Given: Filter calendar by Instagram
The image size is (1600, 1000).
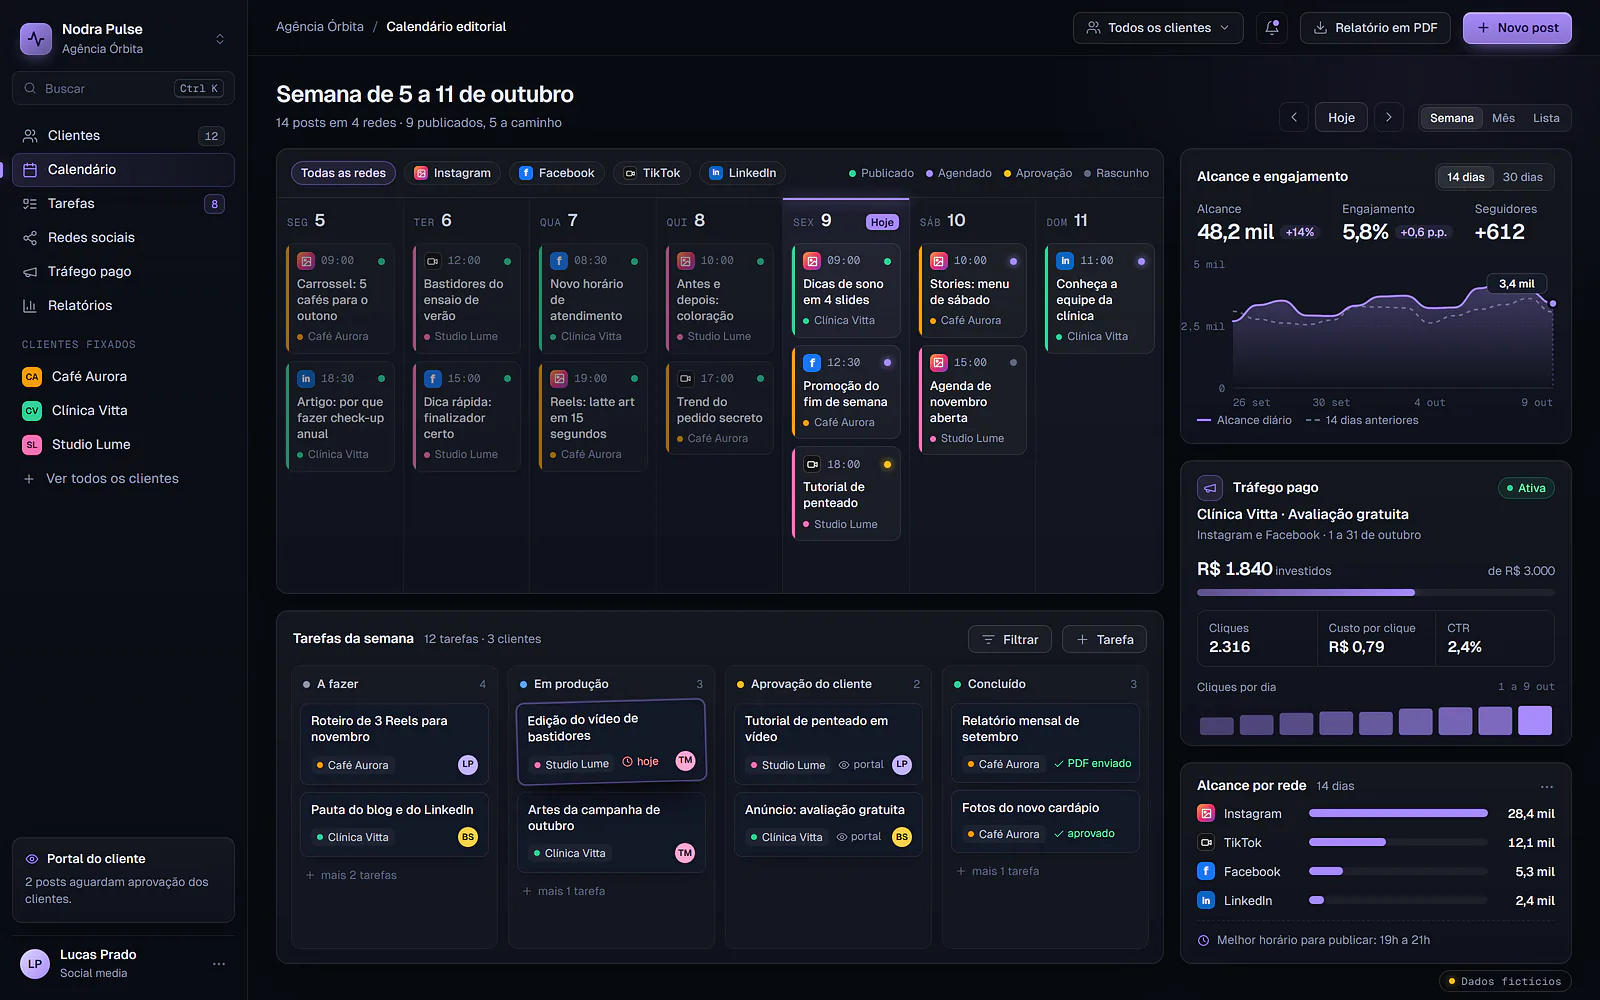Looking at the screenshot, I should [x=453, y=173].
